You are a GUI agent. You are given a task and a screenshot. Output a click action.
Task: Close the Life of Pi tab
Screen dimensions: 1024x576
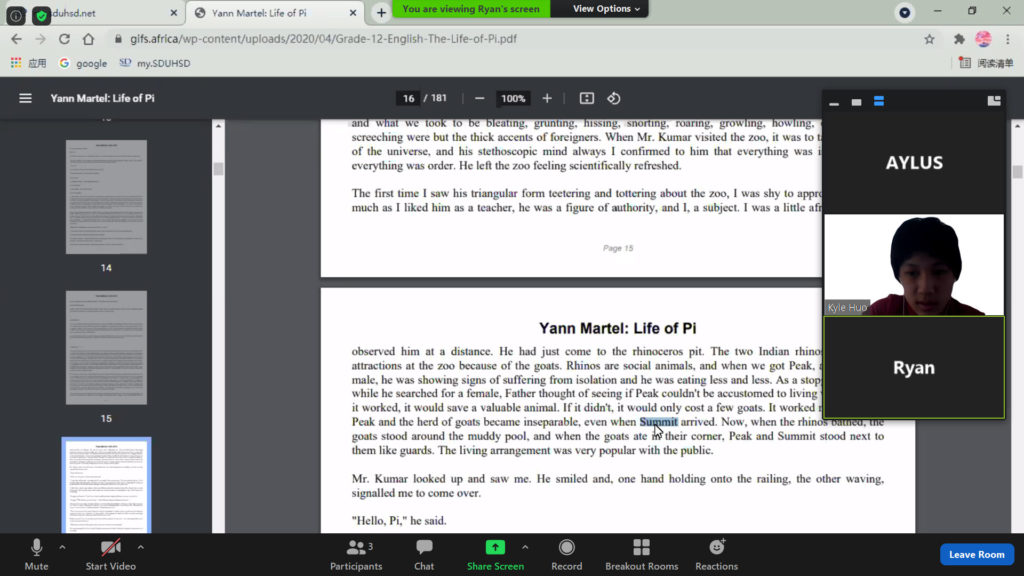click(x=353, y=13)
